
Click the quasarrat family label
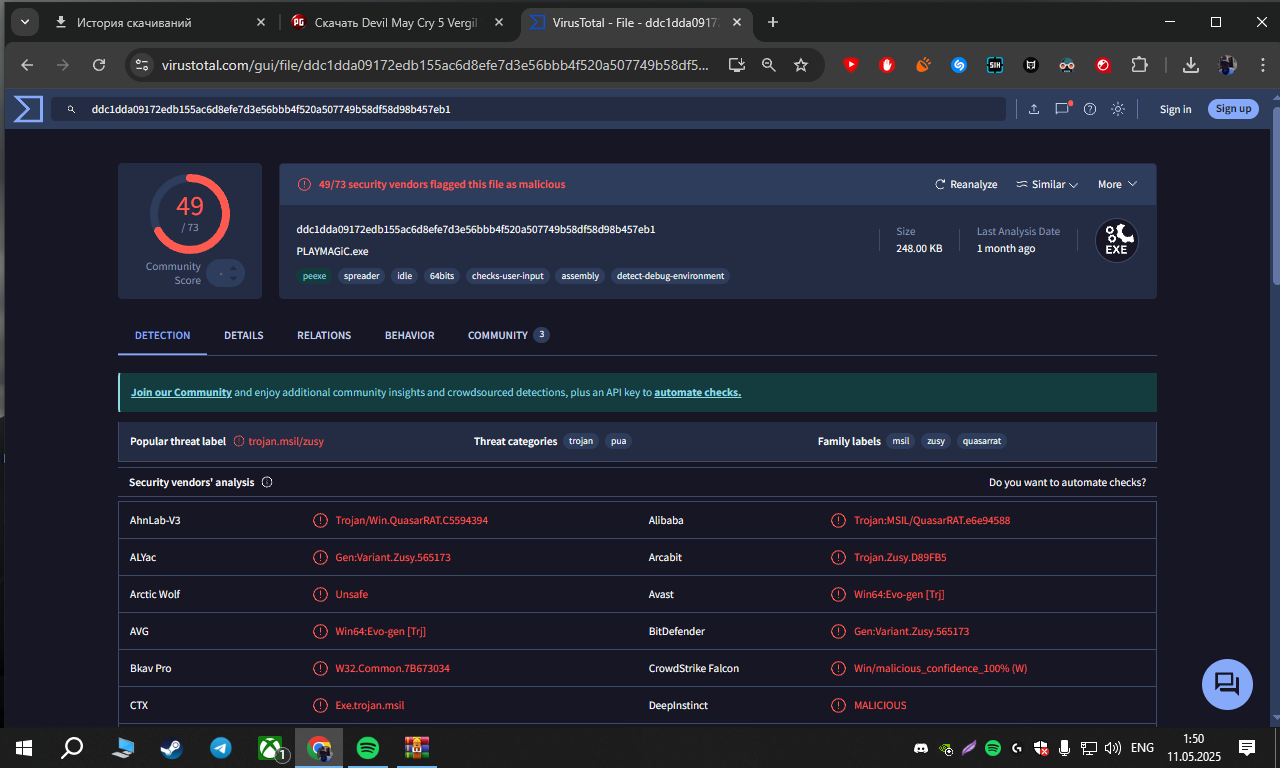click(981, 441)
